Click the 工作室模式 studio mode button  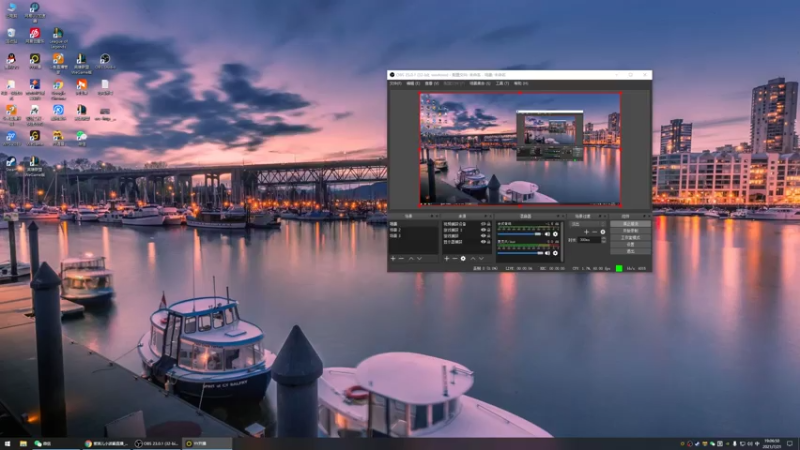point(631,238)
